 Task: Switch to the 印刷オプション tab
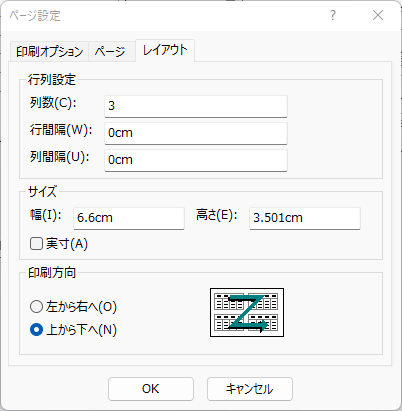click(49, 52)
